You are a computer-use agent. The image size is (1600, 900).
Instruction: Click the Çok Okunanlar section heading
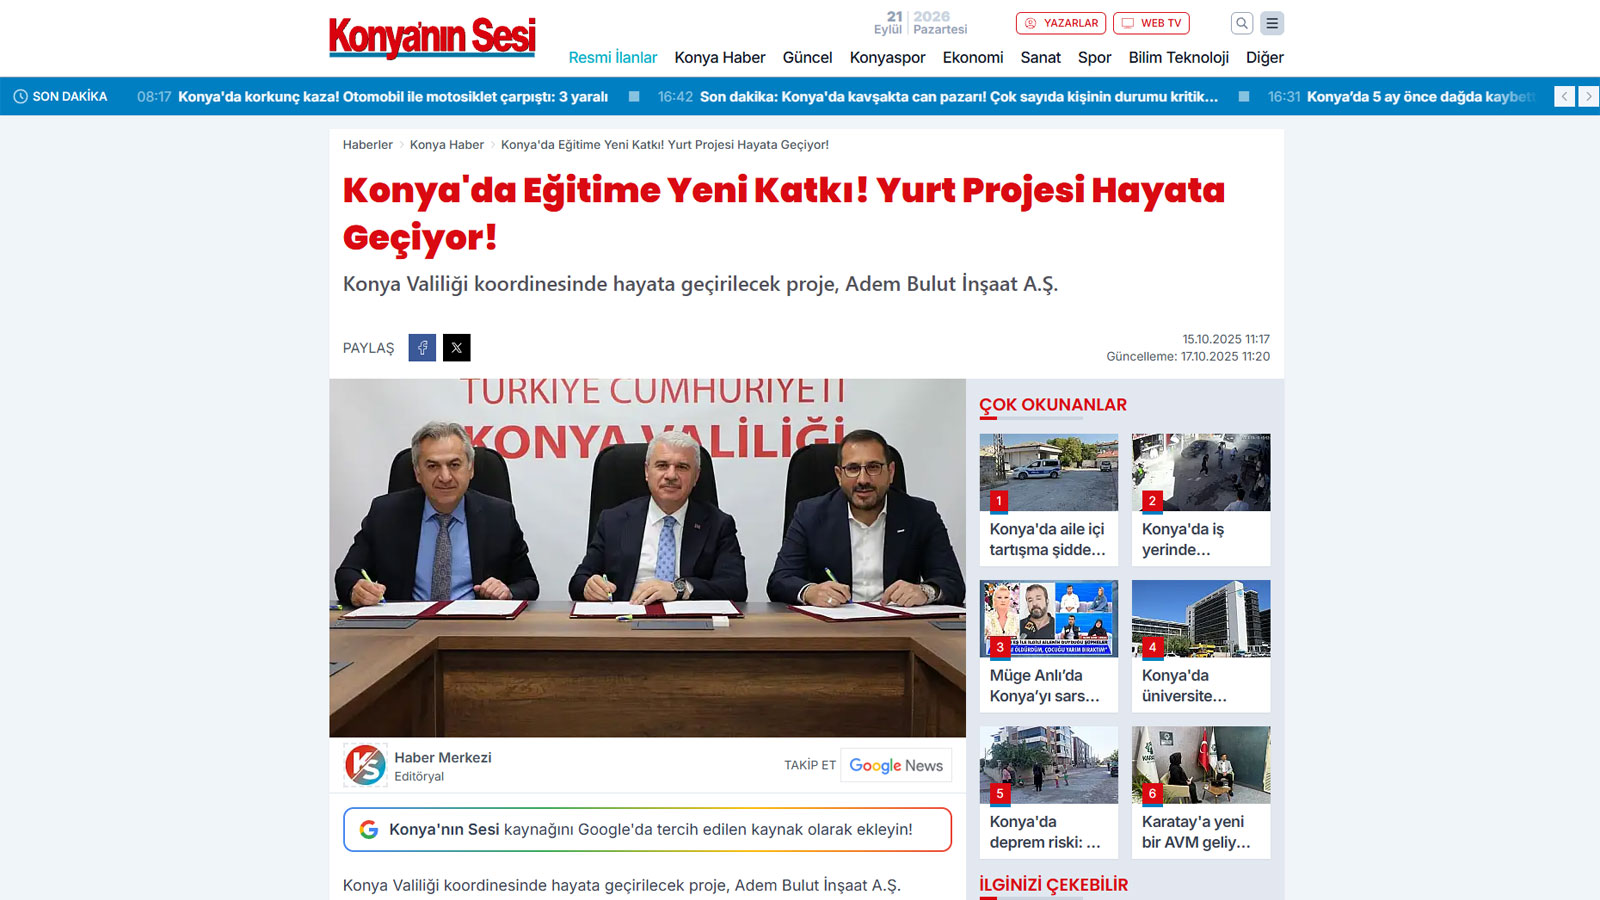click(x=1053, y=405)
